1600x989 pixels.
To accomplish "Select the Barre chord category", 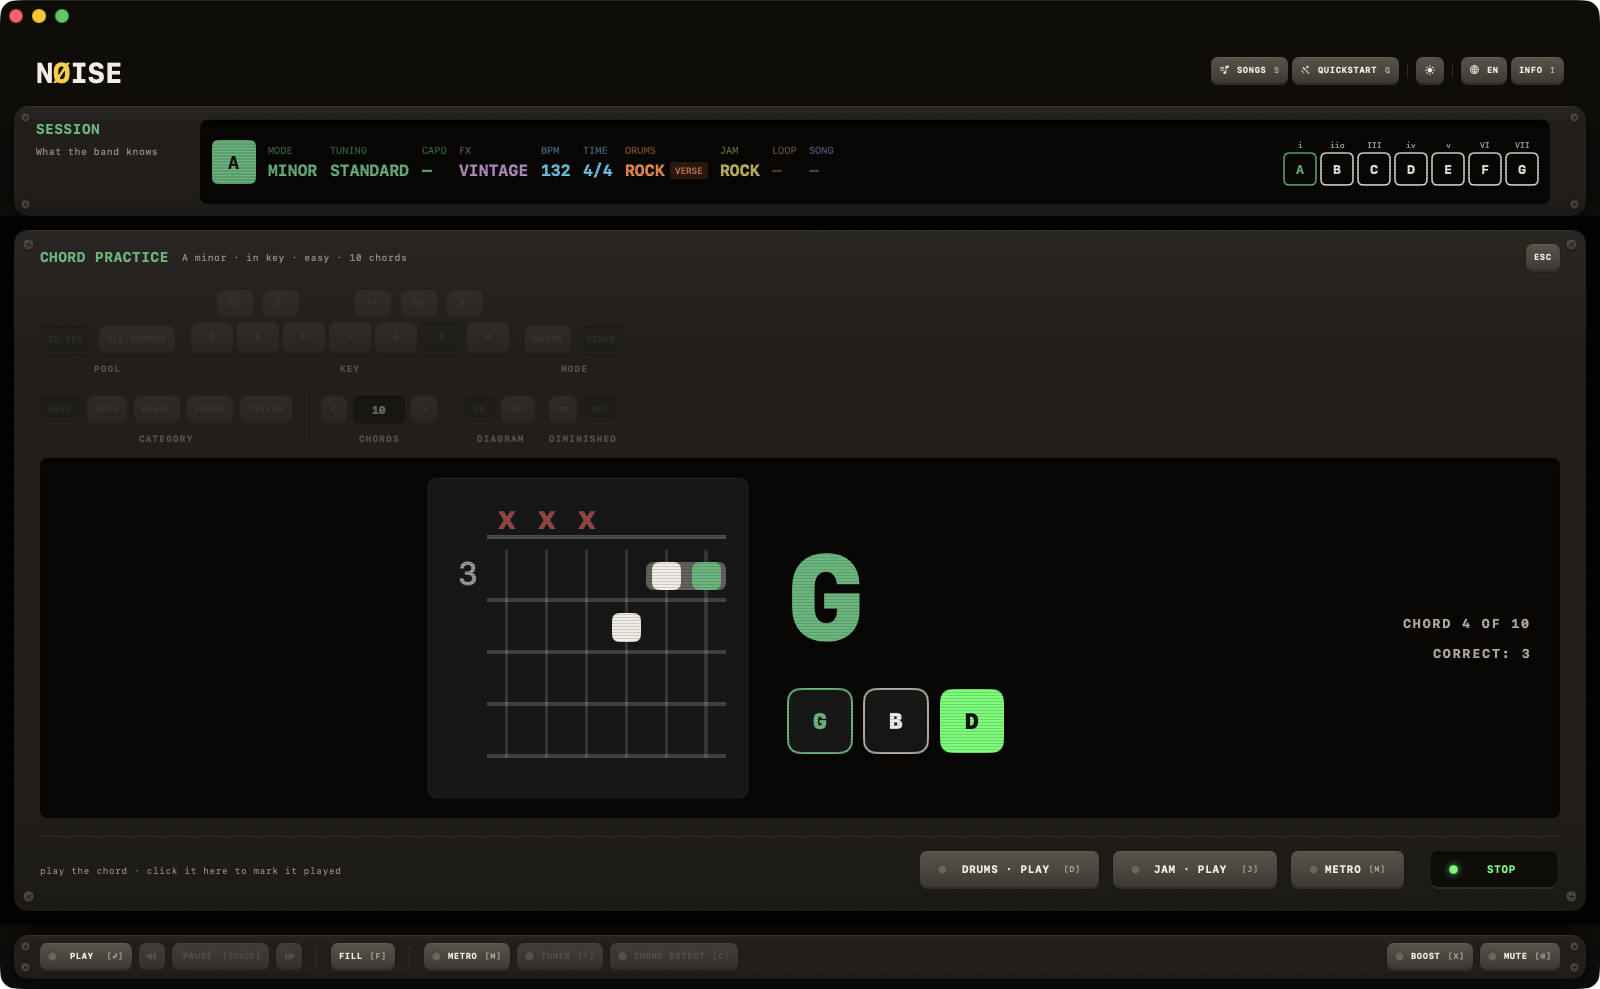I will tap(156, 409).
